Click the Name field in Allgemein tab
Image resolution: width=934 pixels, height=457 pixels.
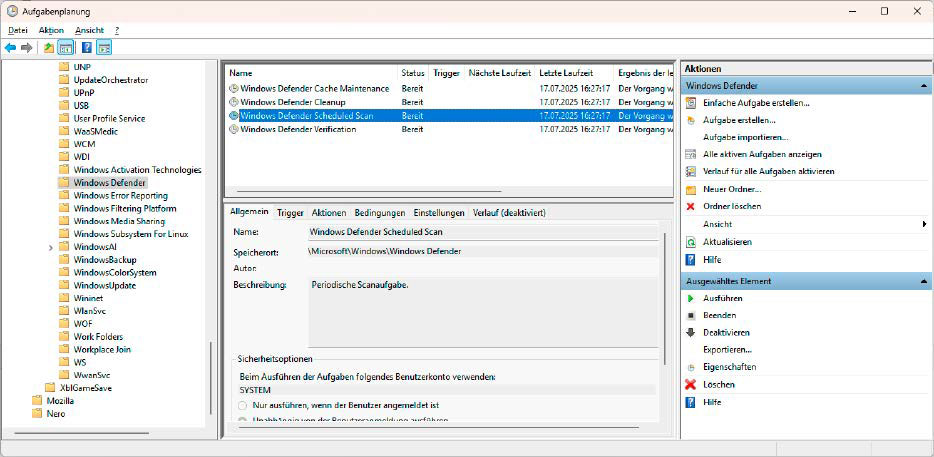(483, 232)
